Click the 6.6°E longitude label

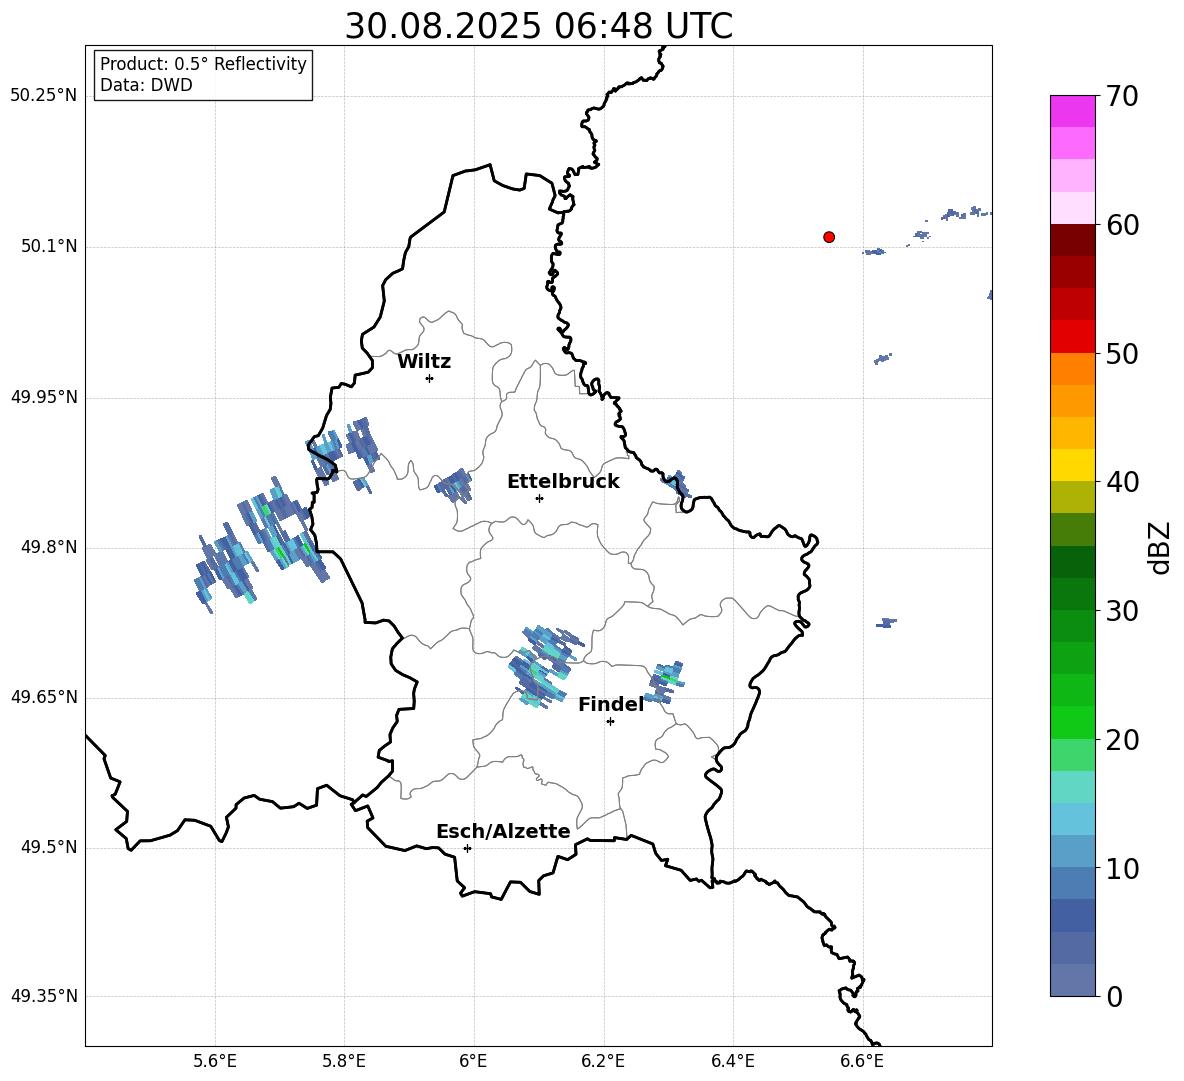(x=862, y=1061)
